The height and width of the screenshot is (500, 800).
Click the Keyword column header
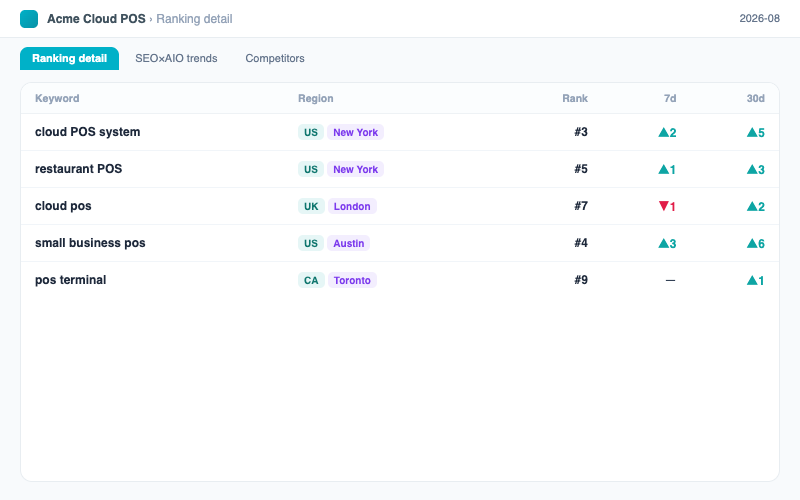[57, 98]
